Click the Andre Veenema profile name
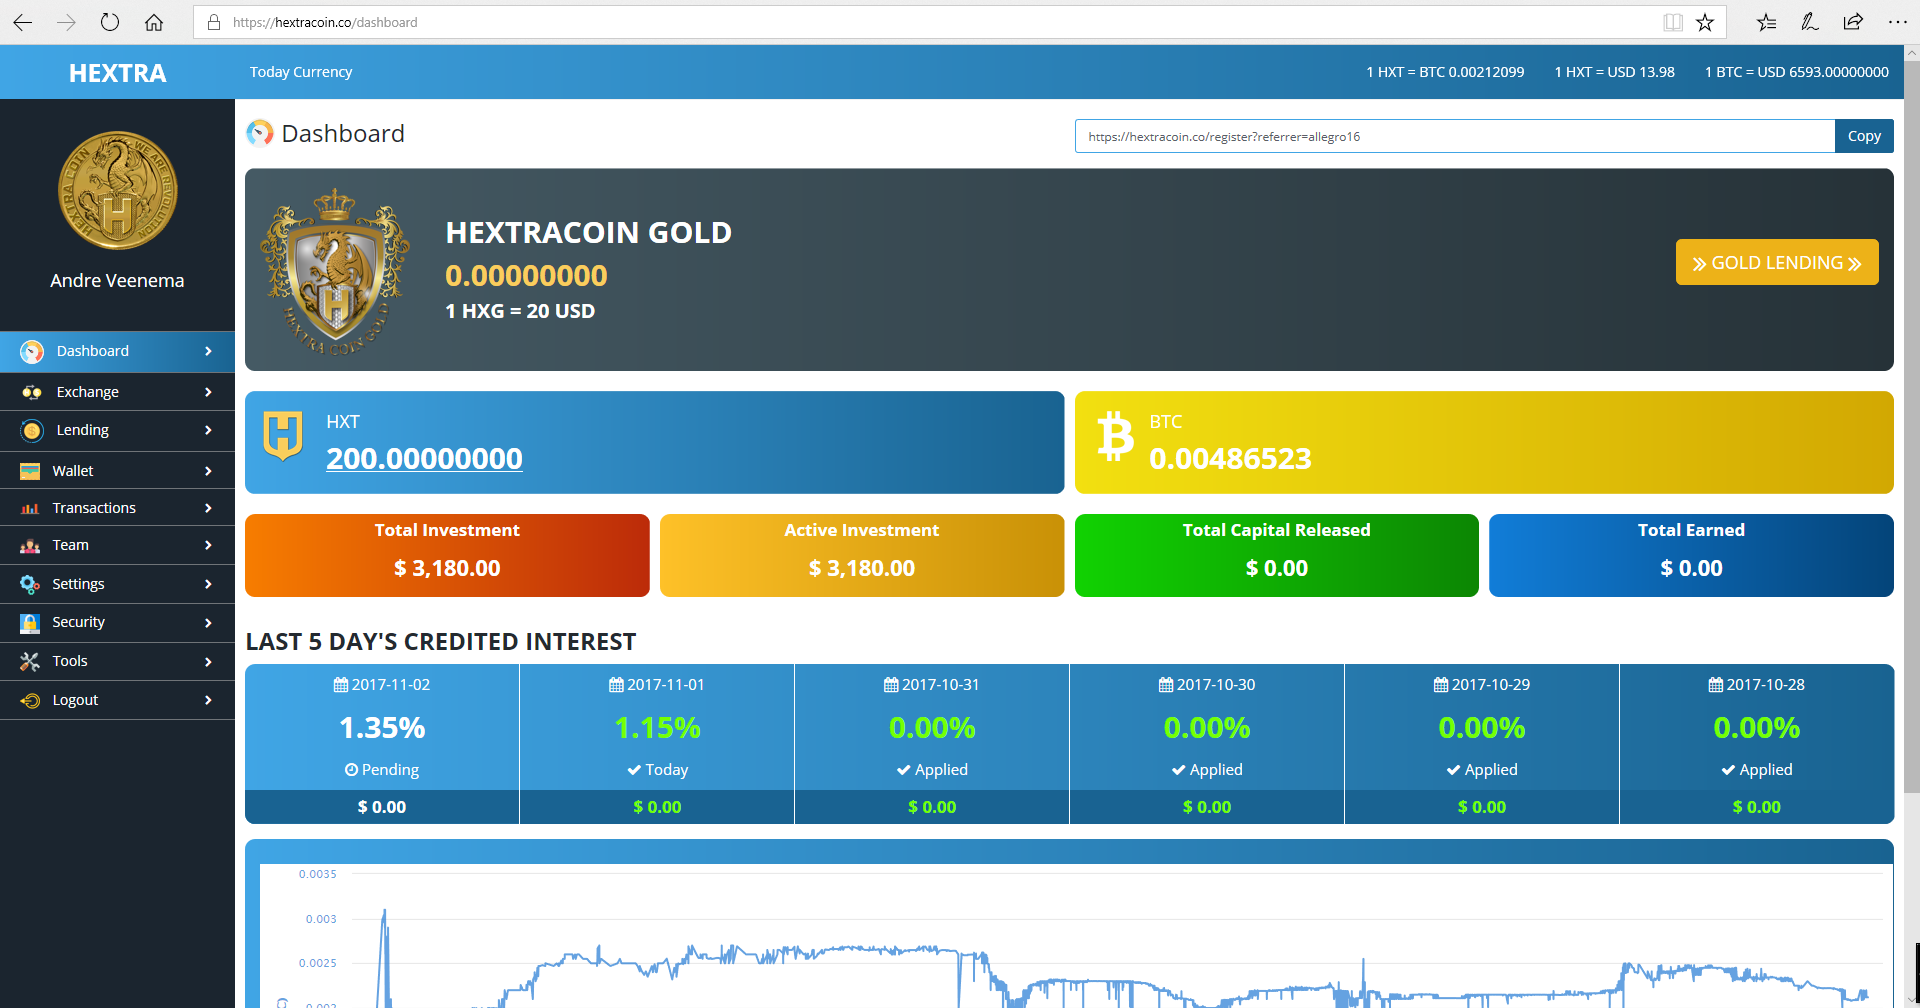 [117, 280]
